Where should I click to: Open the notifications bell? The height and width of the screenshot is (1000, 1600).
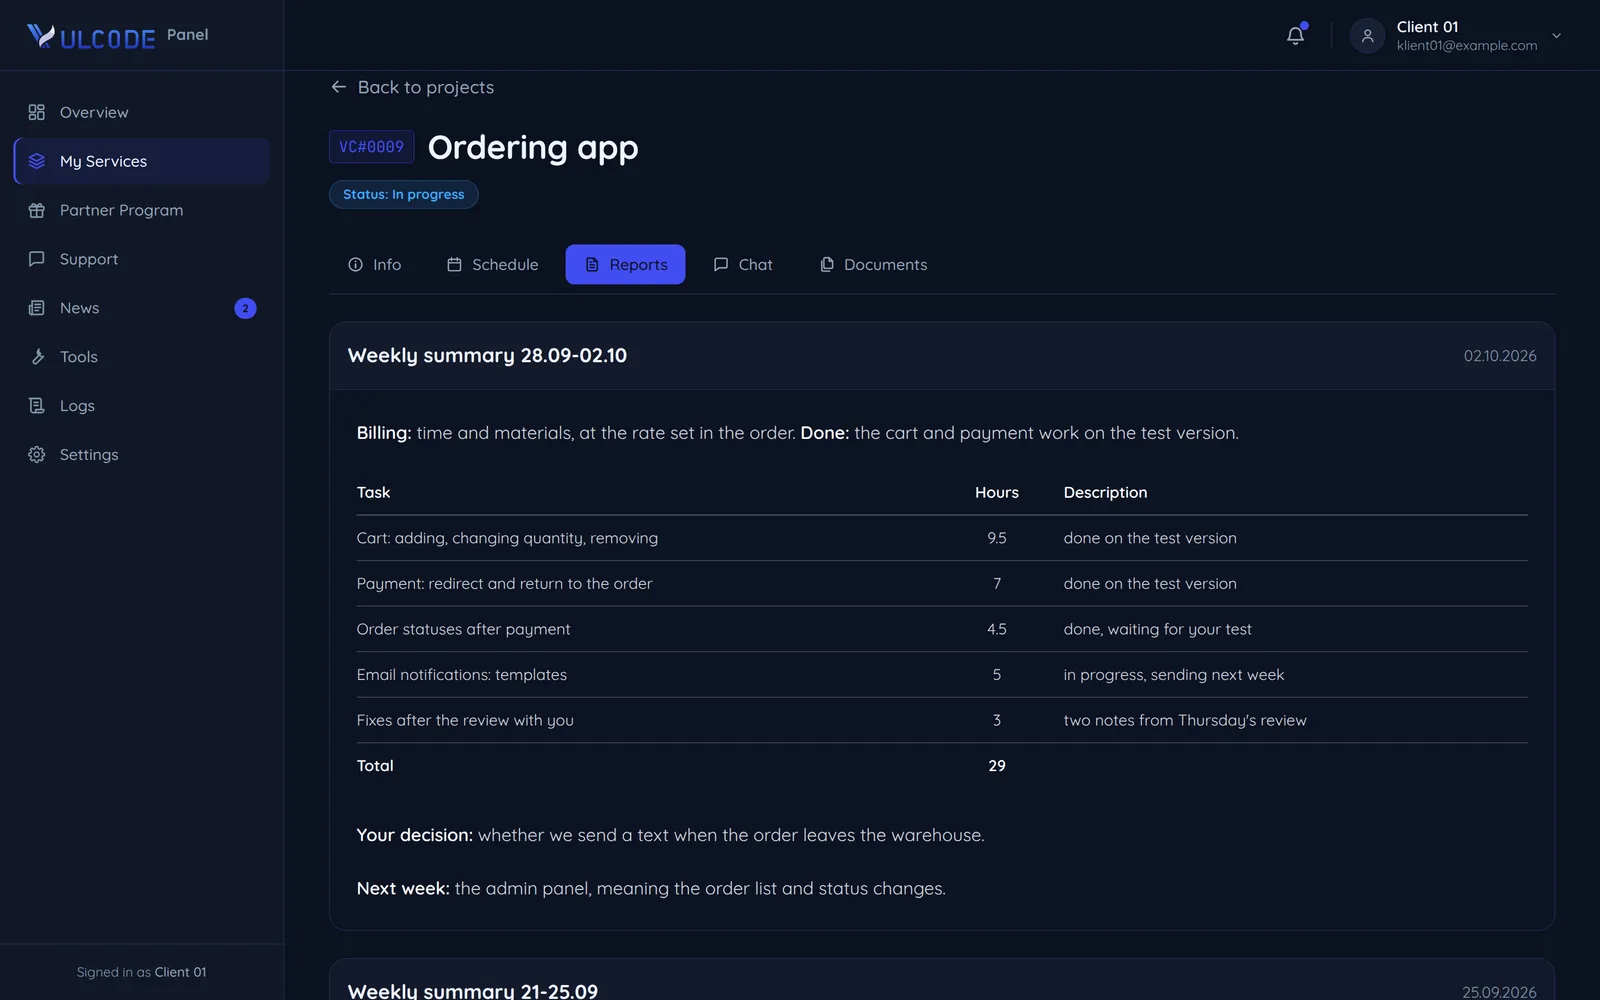(1295, 35)
